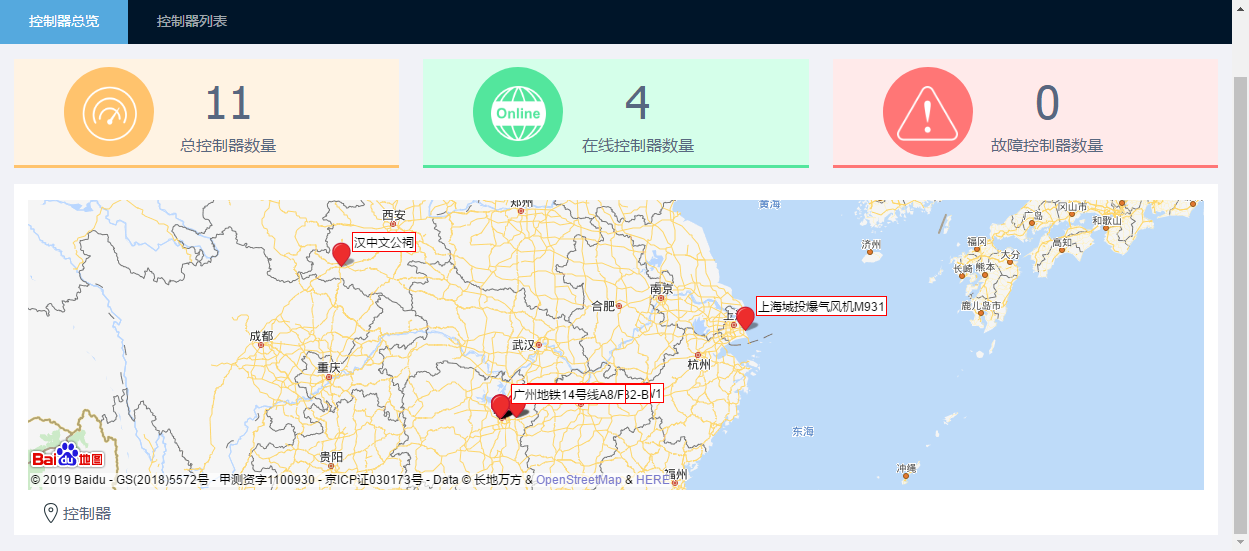This screenshot has width=1249, height=551.
Task: Click the 上海城投爆气风机M931 marker label
Action: 821,306
